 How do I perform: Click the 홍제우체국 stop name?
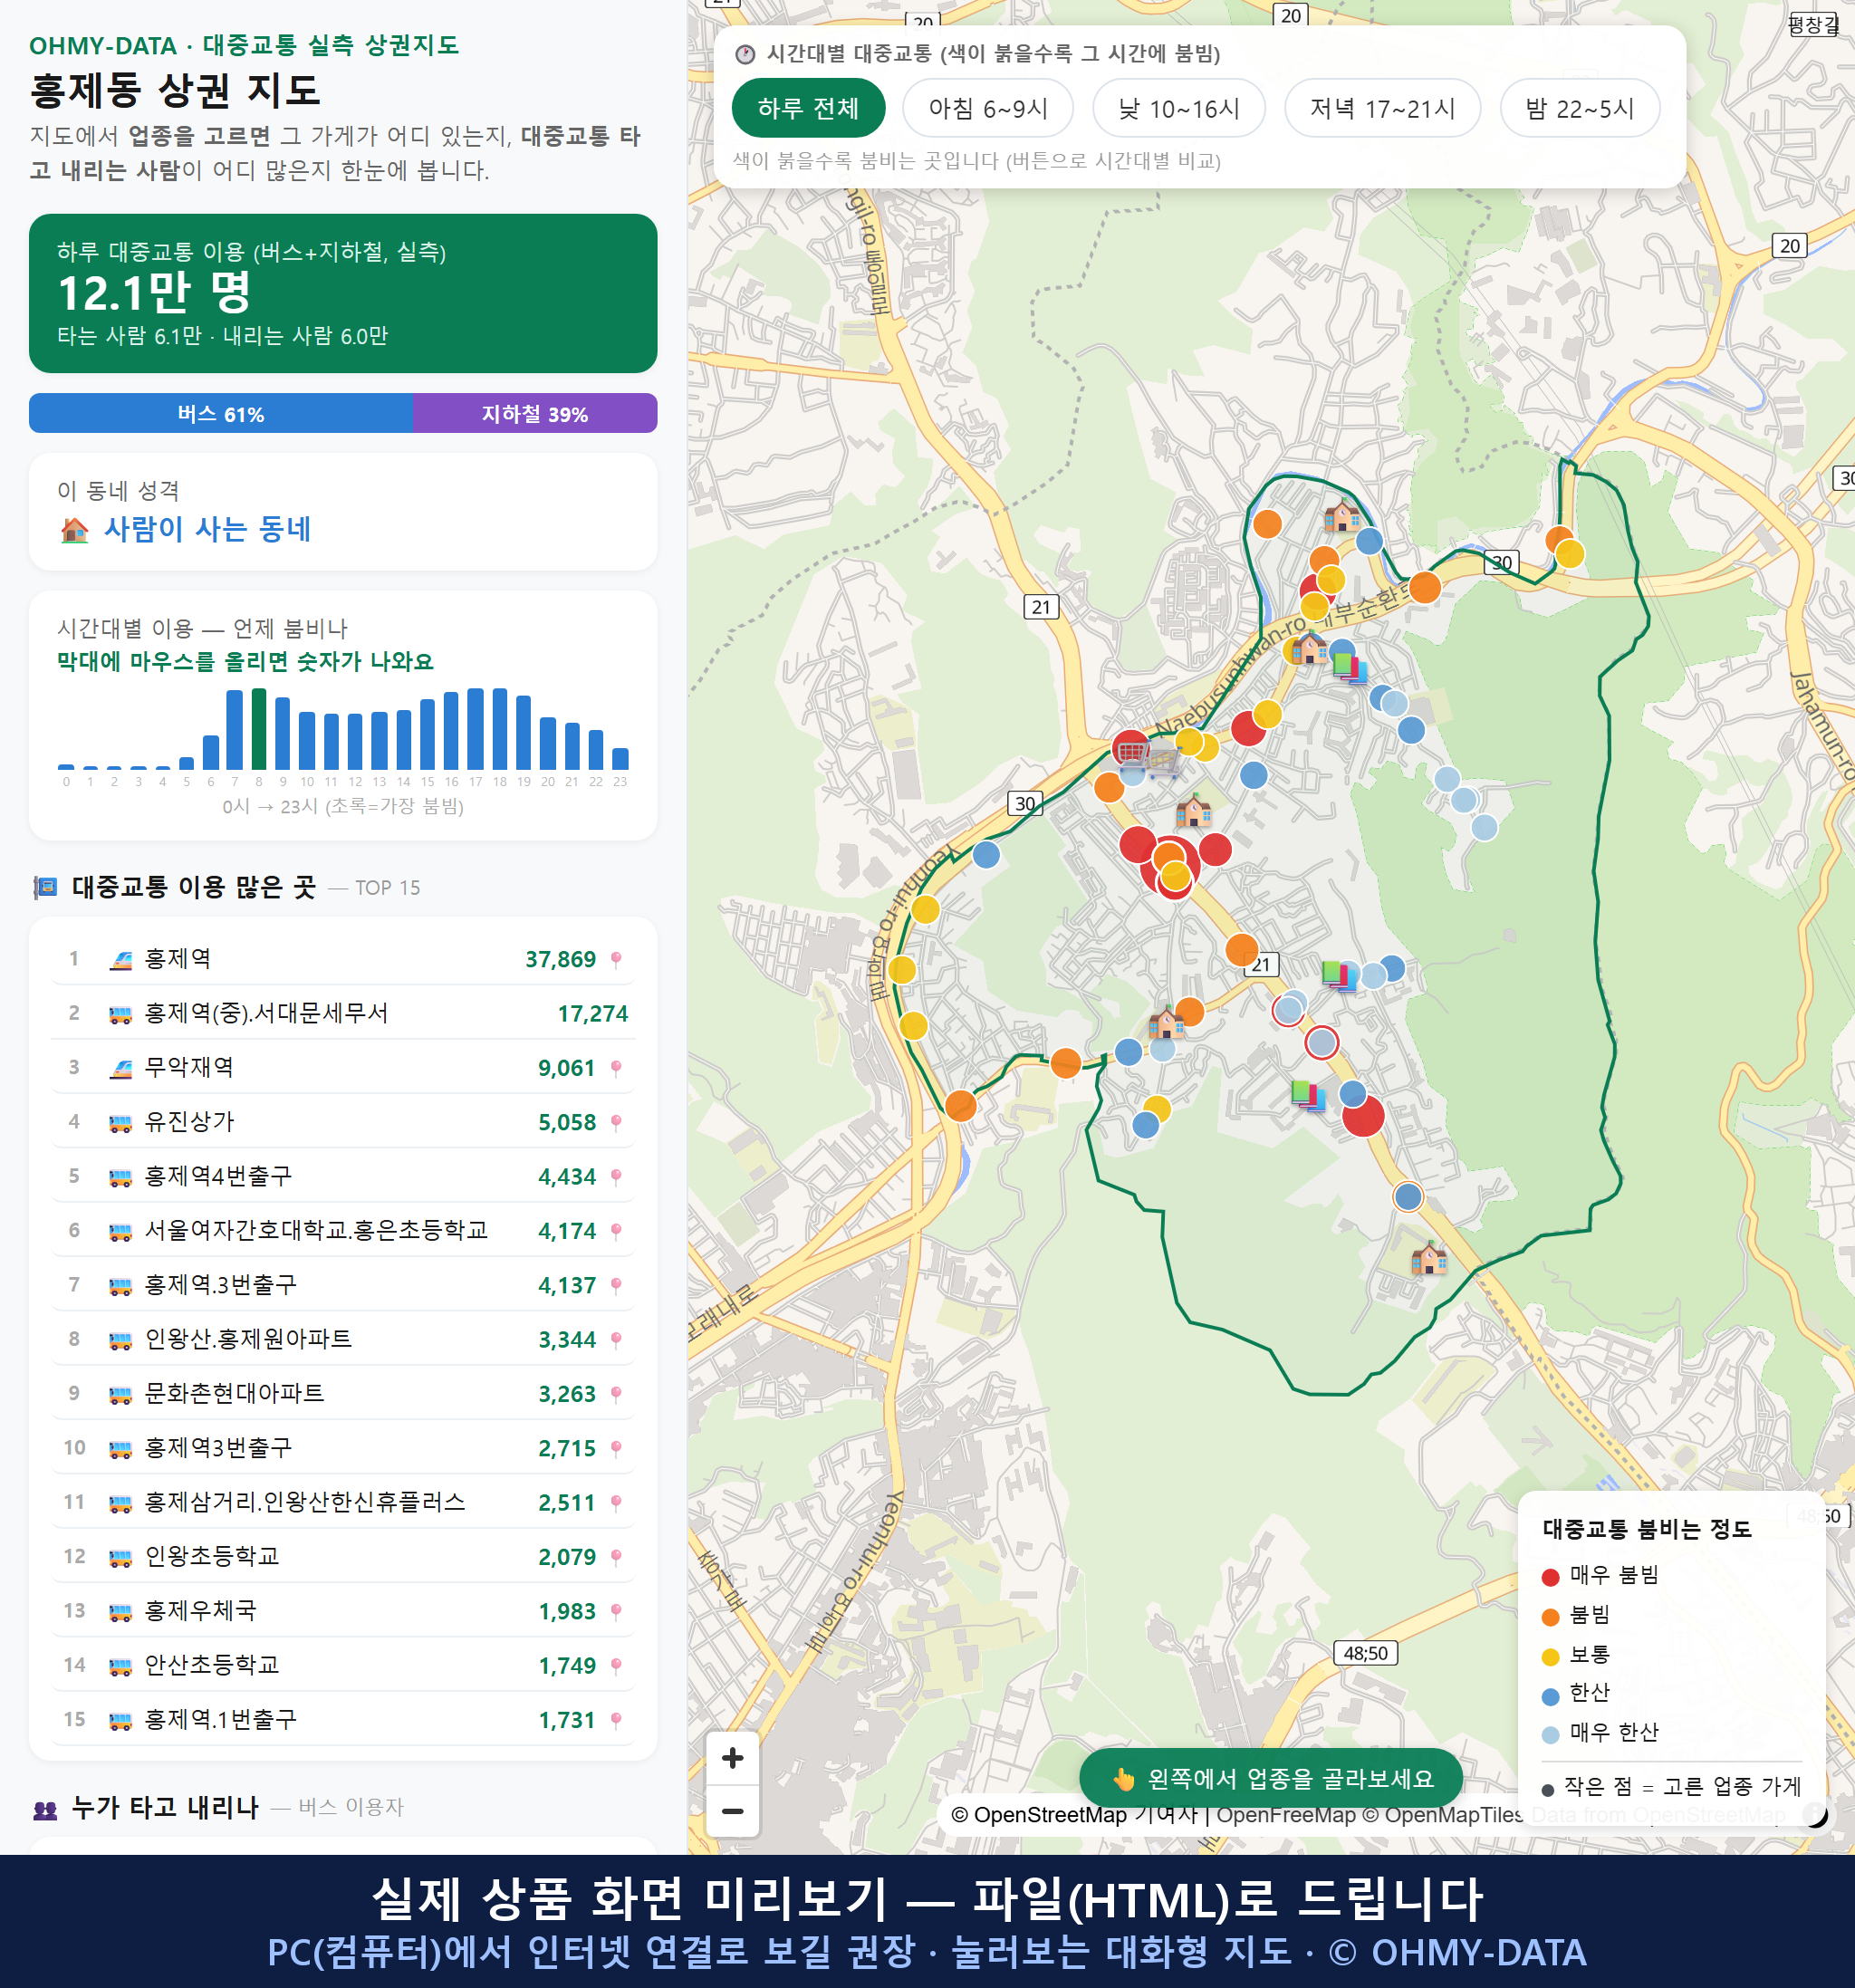200,1610
